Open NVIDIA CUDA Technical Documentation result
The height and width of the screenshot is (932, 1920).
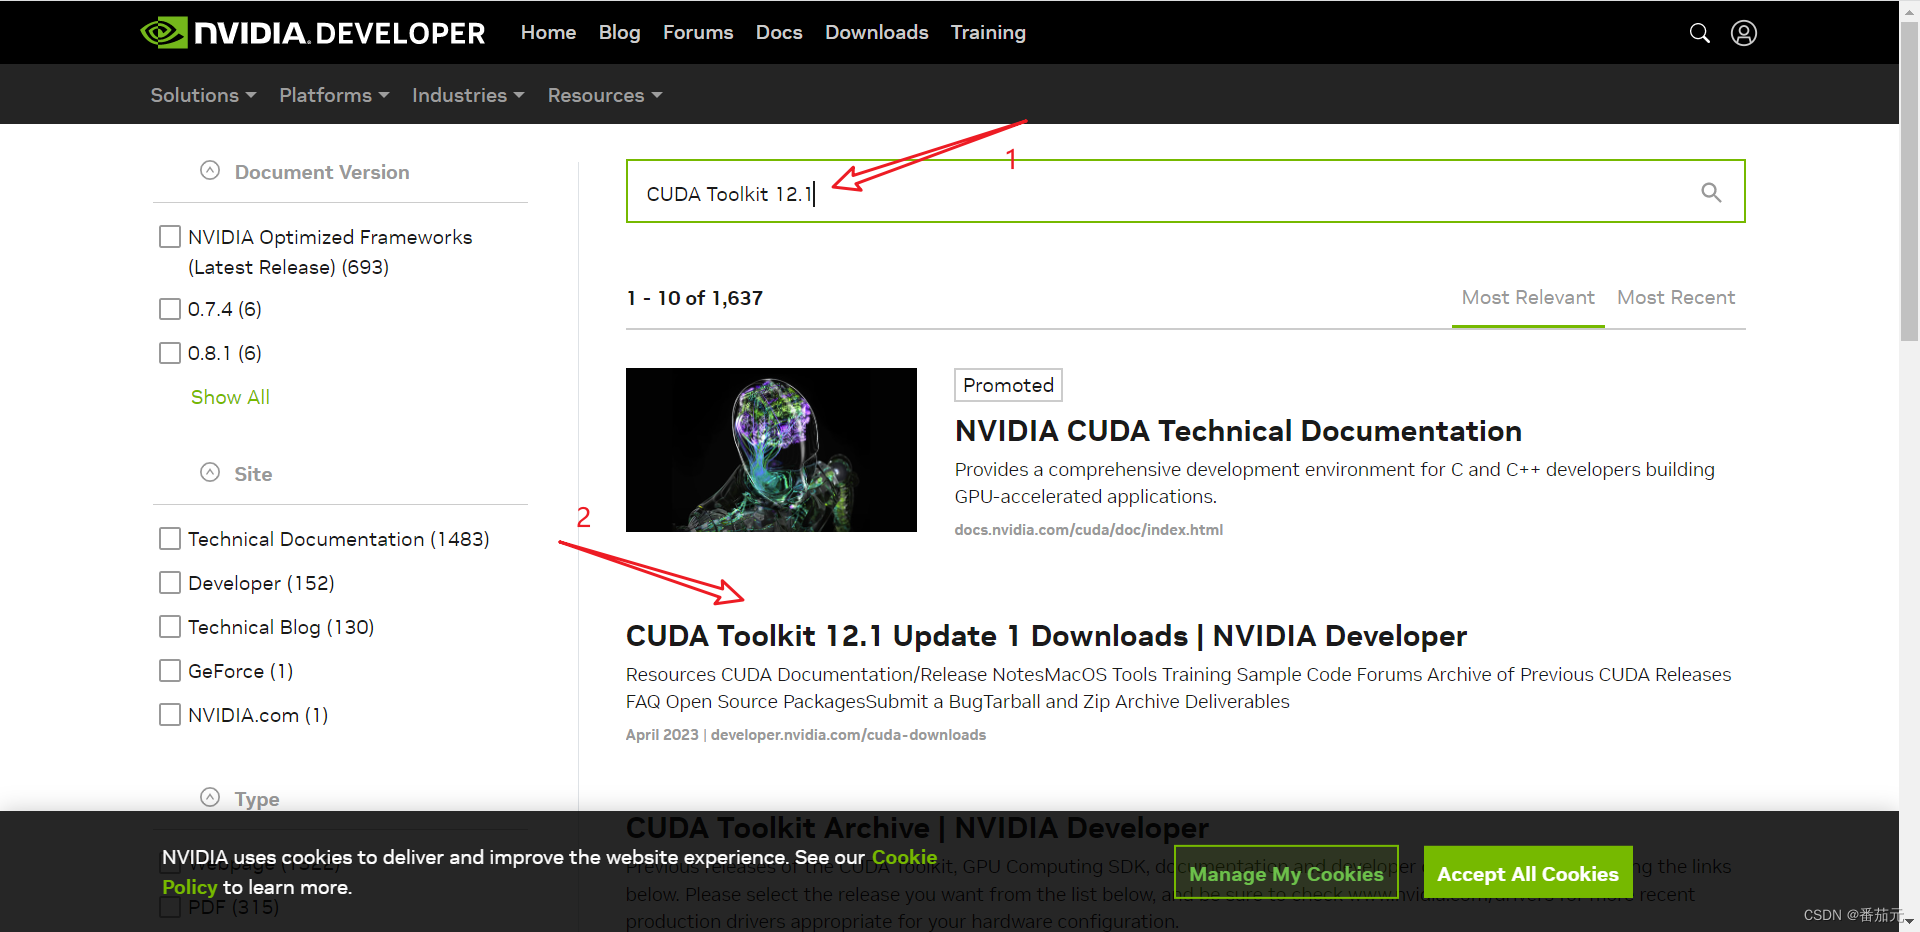pyautogui.click(x=1238, y=431)
